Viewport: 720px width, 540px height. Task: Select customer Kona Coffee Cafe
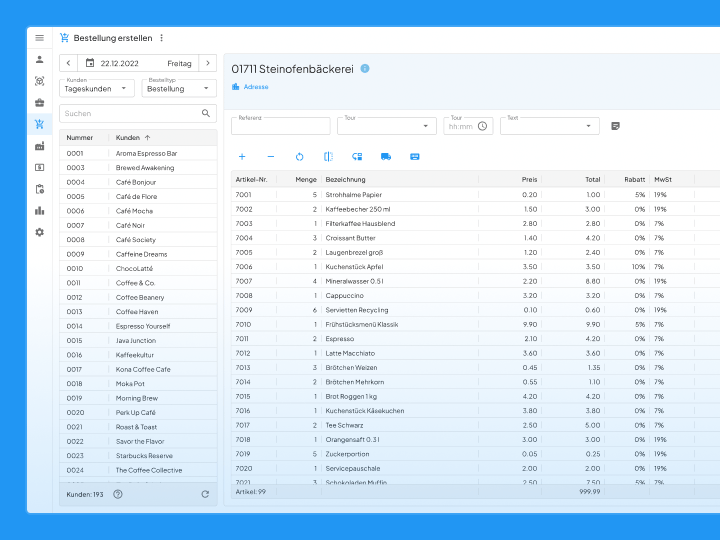pyautogui.click(x=138, y=370)
